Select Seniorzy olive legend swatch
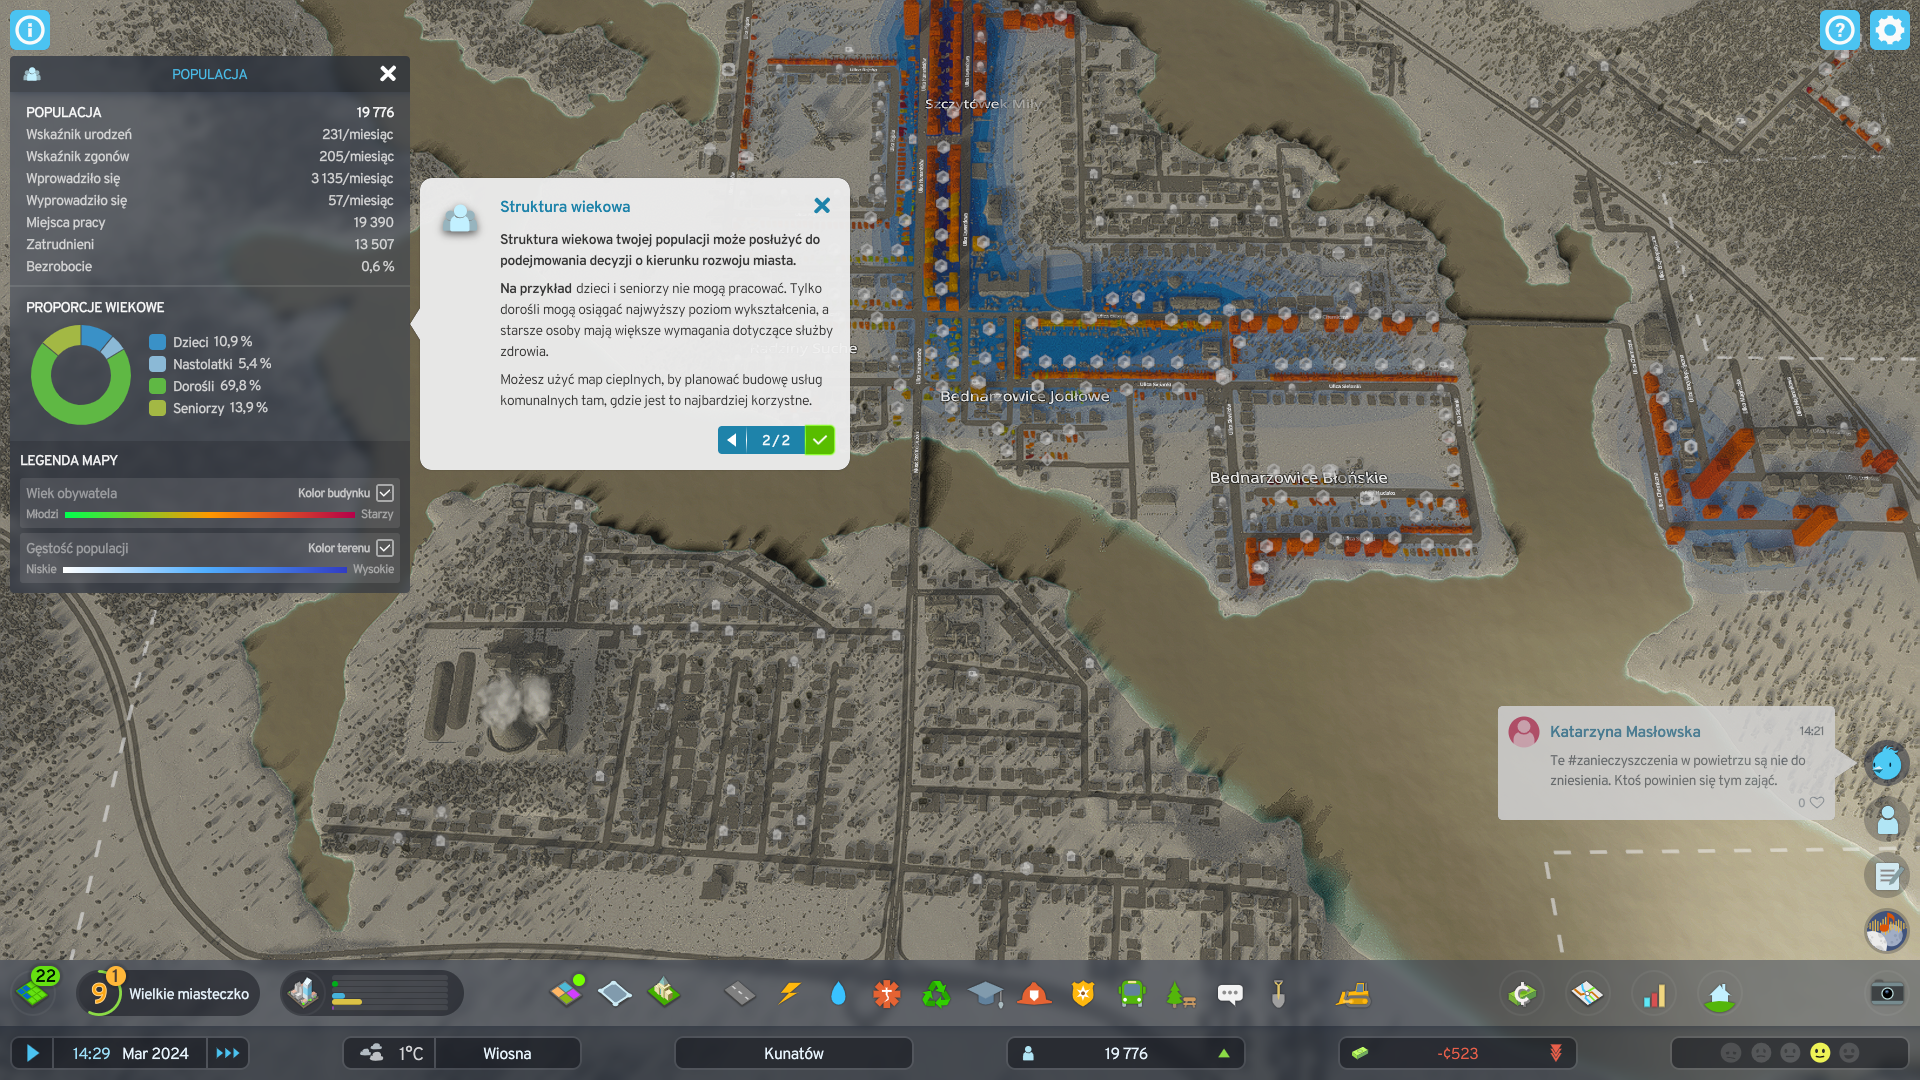 pyautogui.click(x=157, y=408)
